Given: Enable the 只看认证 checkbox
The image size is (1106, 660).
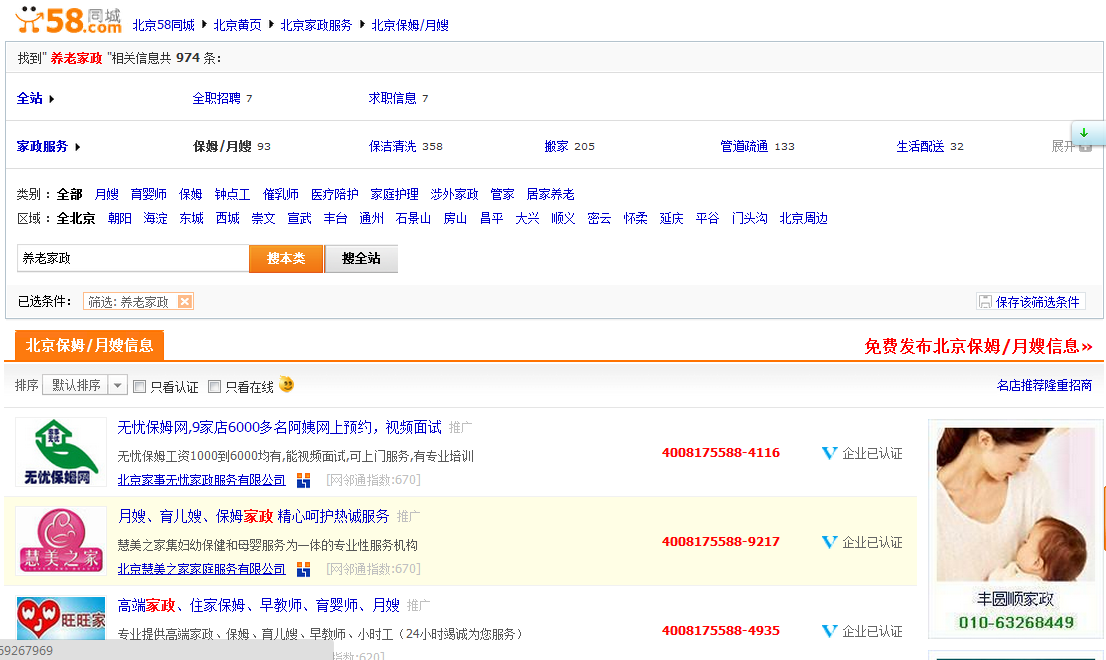Looking at the screenshot, I should (x=140, y=386).
